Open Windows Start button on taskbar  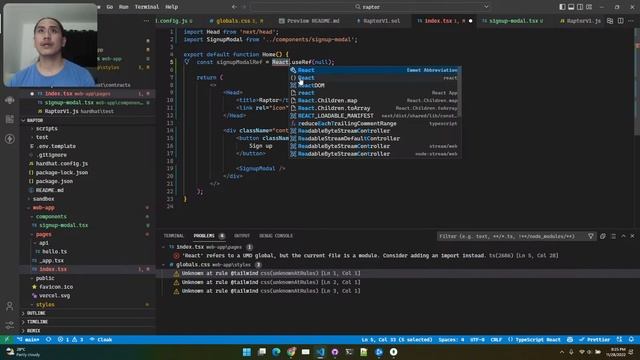(247, 352)
